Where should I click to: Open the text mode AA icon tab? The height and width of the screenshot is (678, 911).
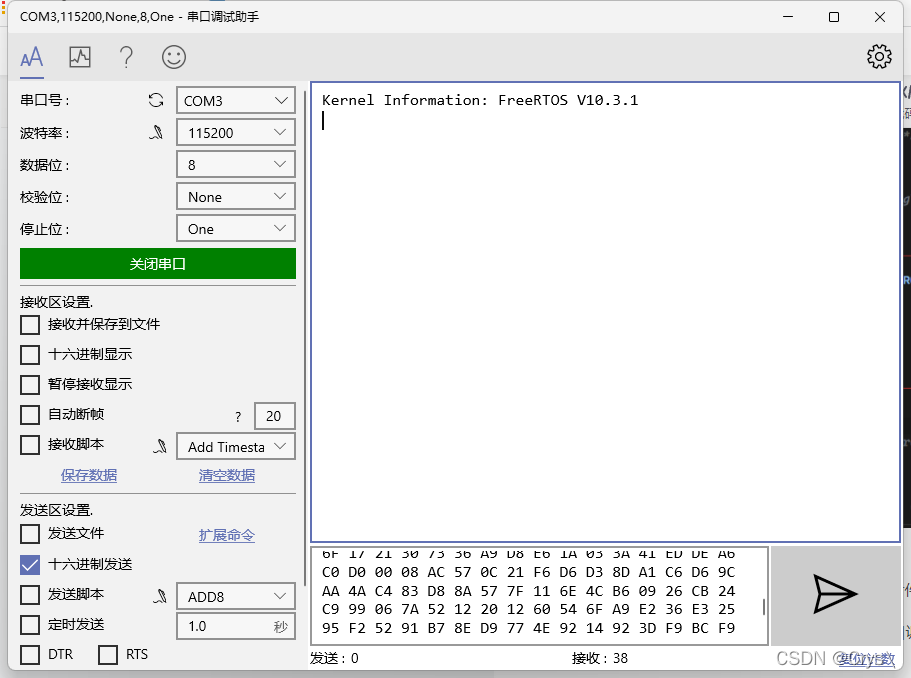[32, 58]
